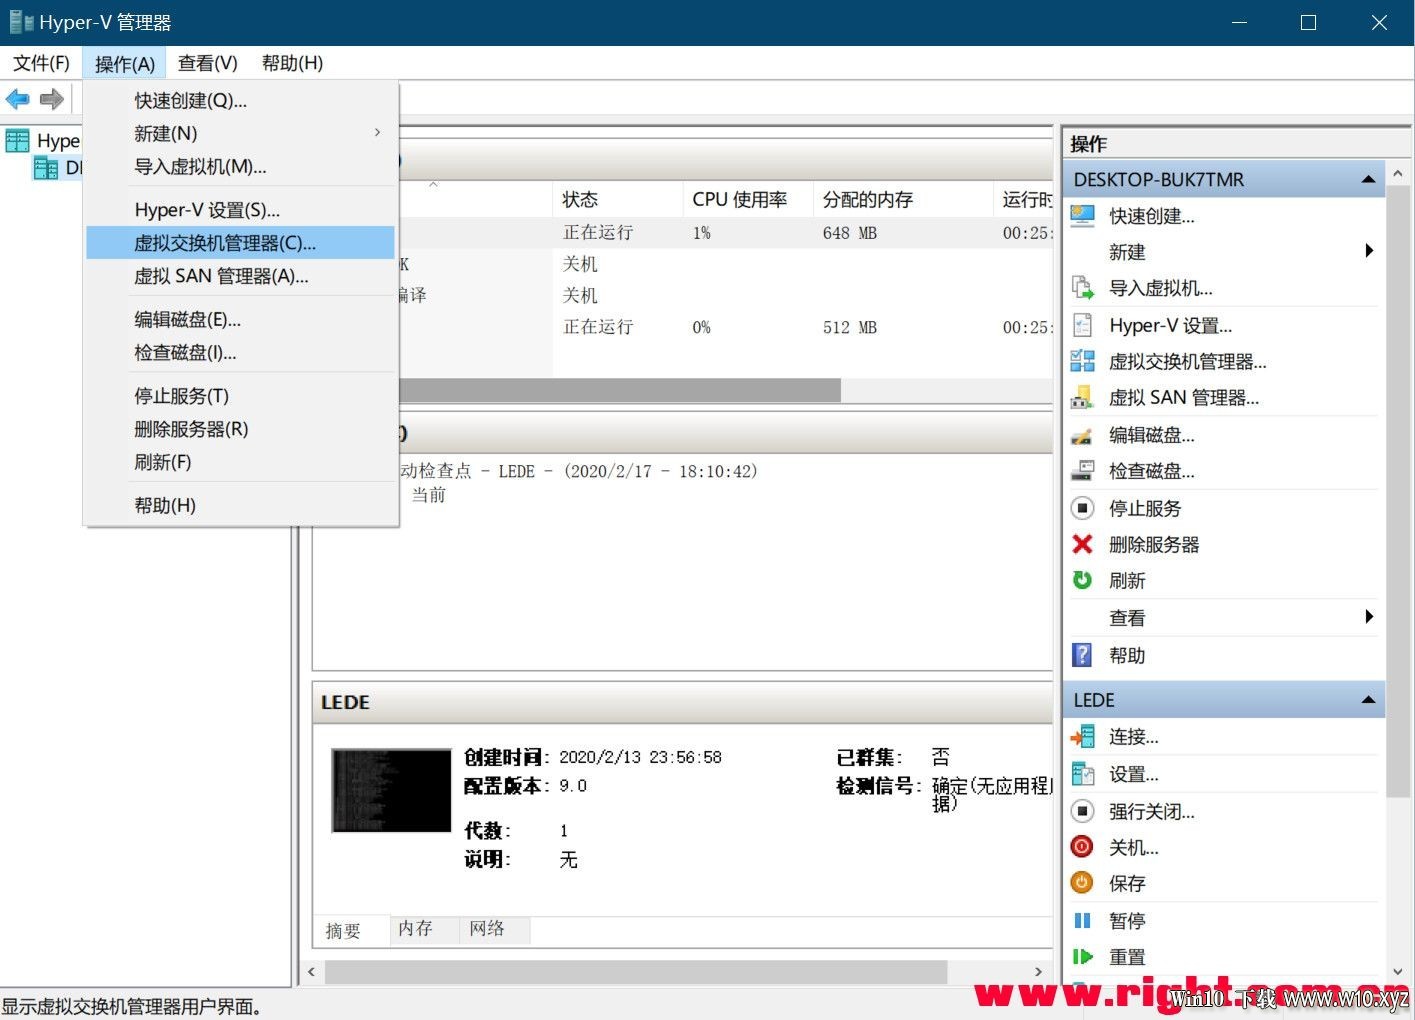Click the back arrow toolbar icon
Image resolution: width=1415 pixels, height=1020 pixels.
[x=18, y=99]
